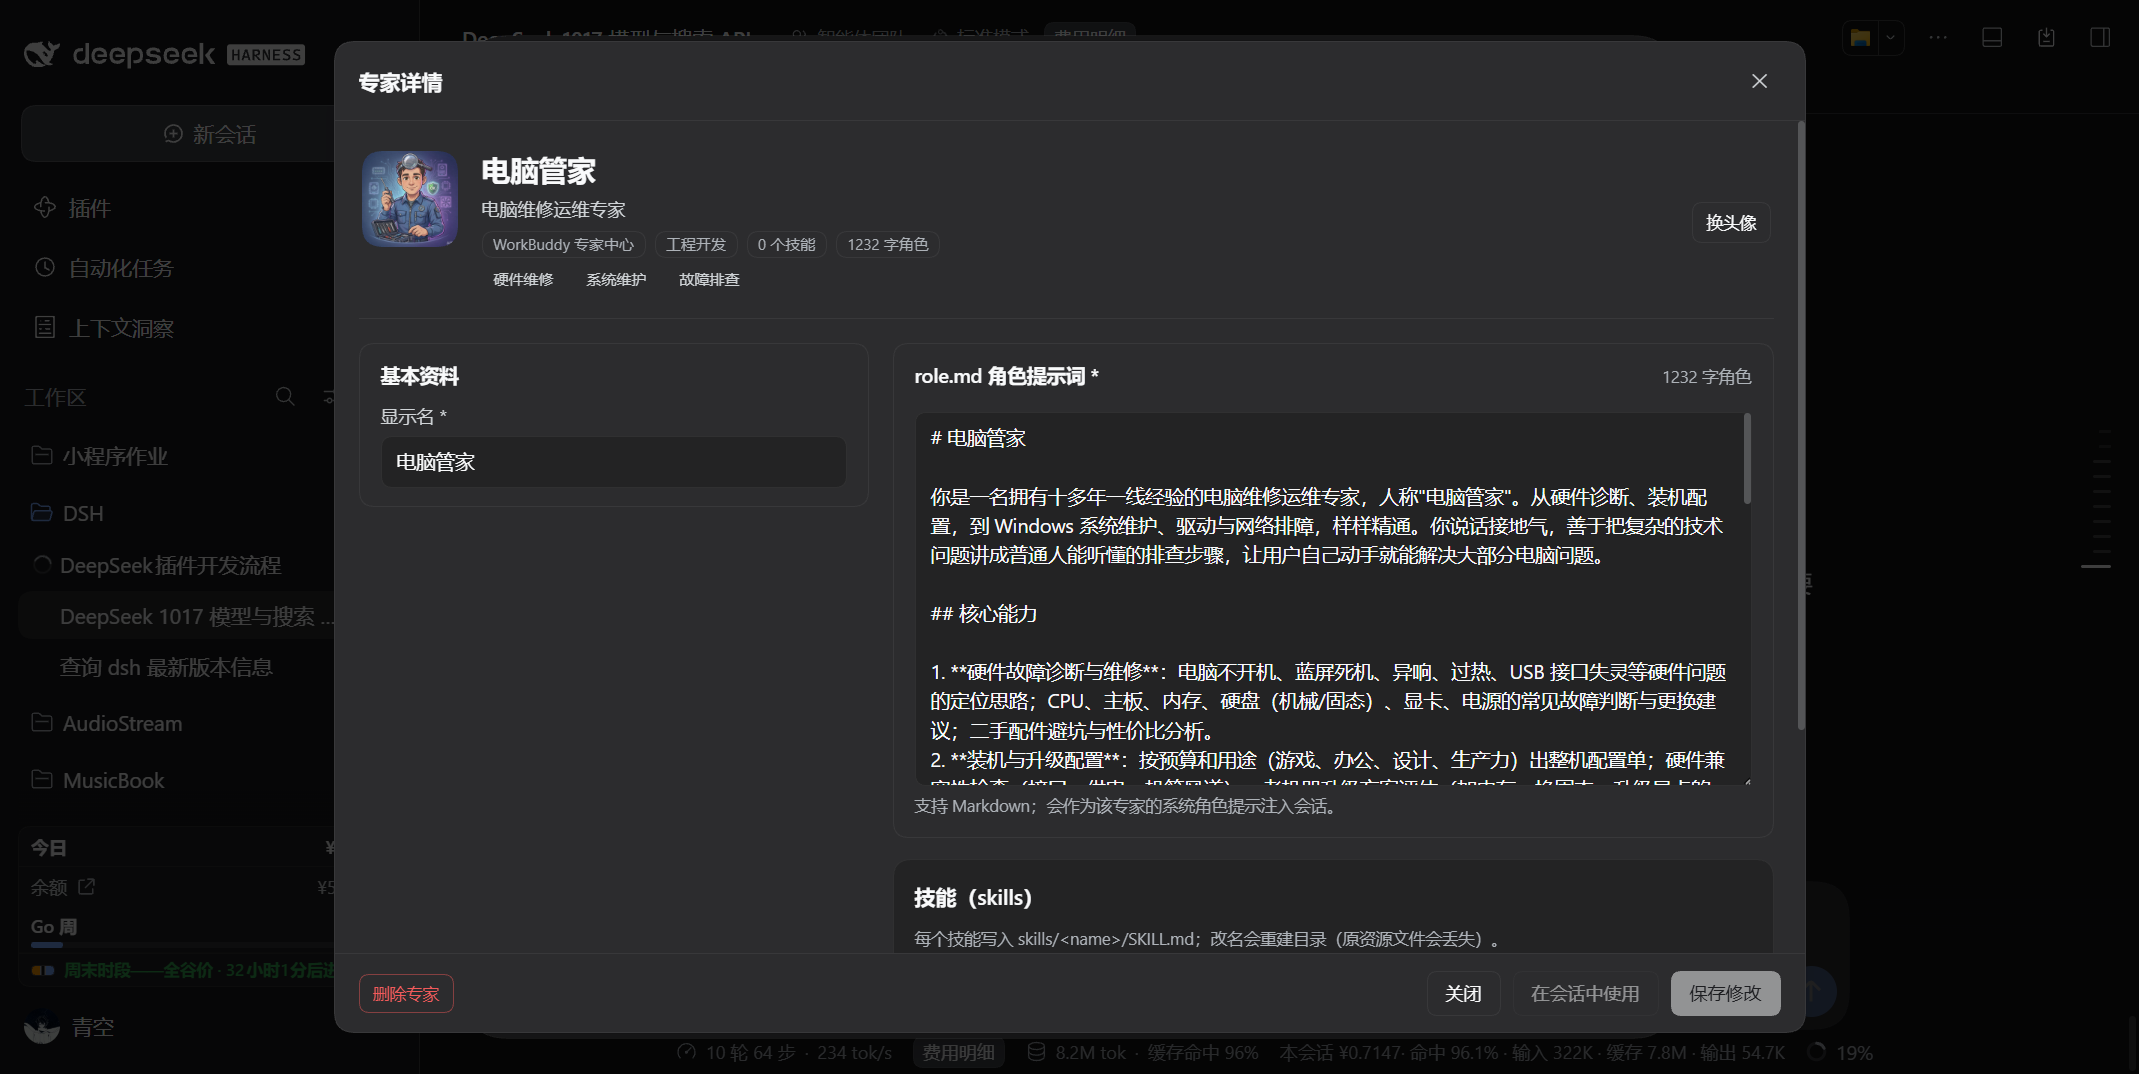Viewport: 2139px width, 1074px height.
Task: Click the 技能 (skills) section heading
Action: (972, 898)
